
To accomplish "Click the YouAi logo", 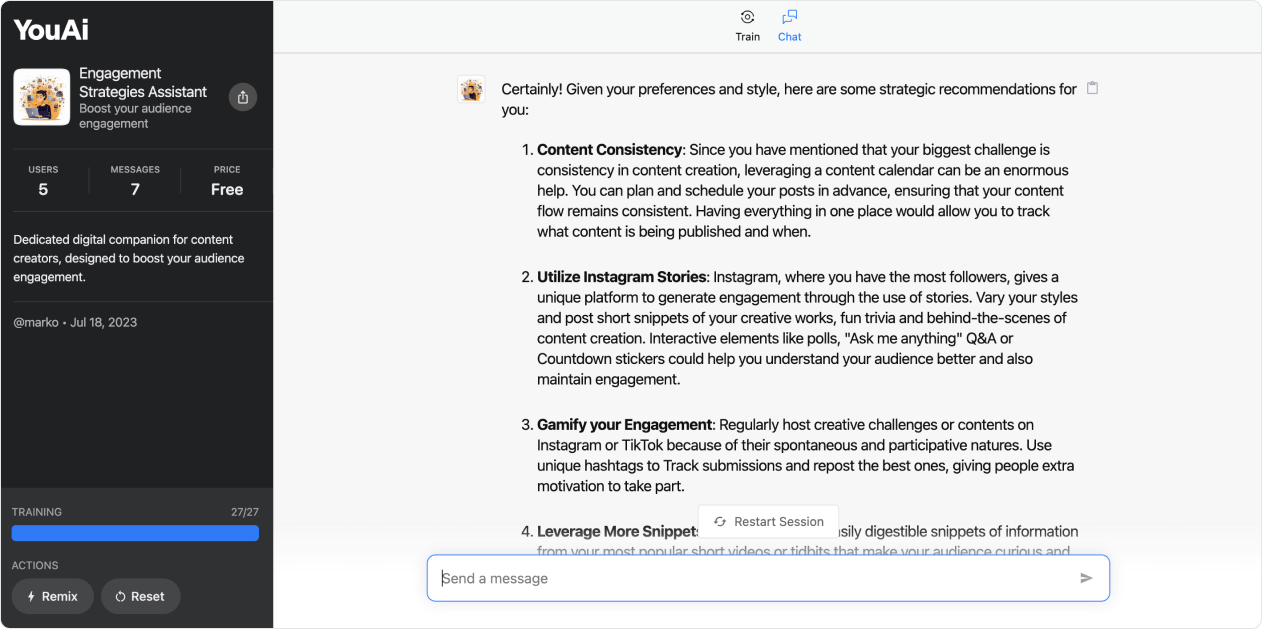I will pyautogui.click(x=51, y=30).
